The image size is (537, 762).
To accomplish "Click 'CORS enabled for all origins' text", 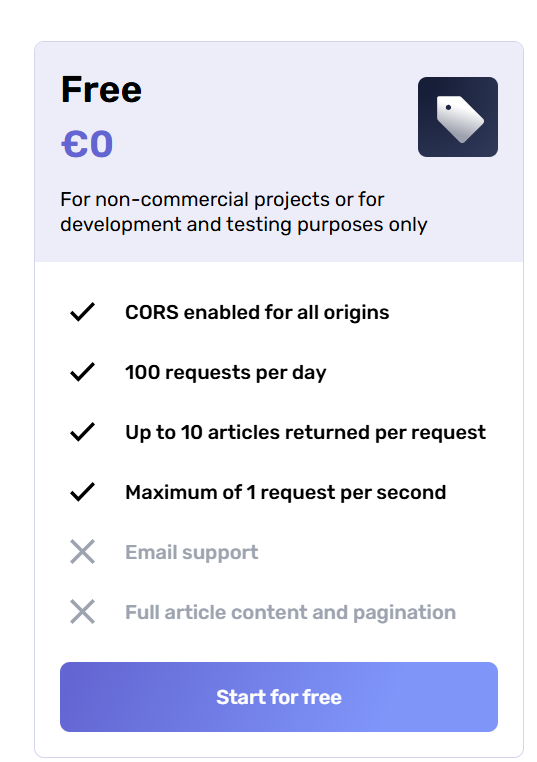I will 257,312.
